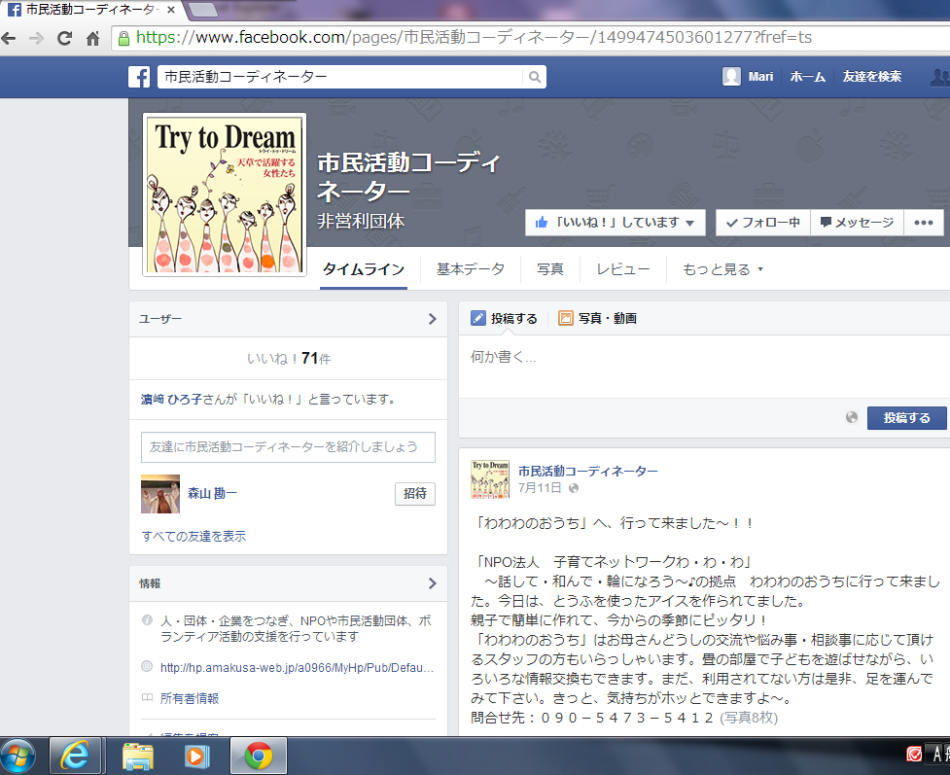This screenshot has height=775, width=950.
Task: Click the search magnifier icon
Action: coord(534,77)
